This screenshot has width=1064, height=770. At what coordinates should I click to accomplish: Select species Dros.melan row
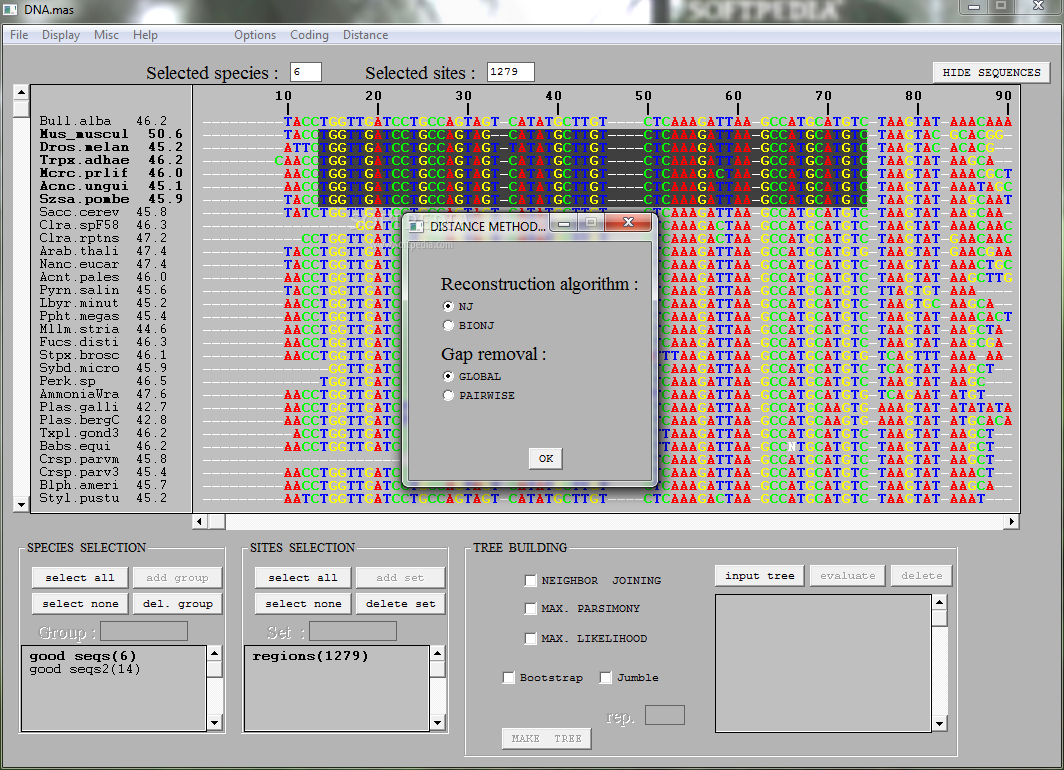(x=111, y=147)
